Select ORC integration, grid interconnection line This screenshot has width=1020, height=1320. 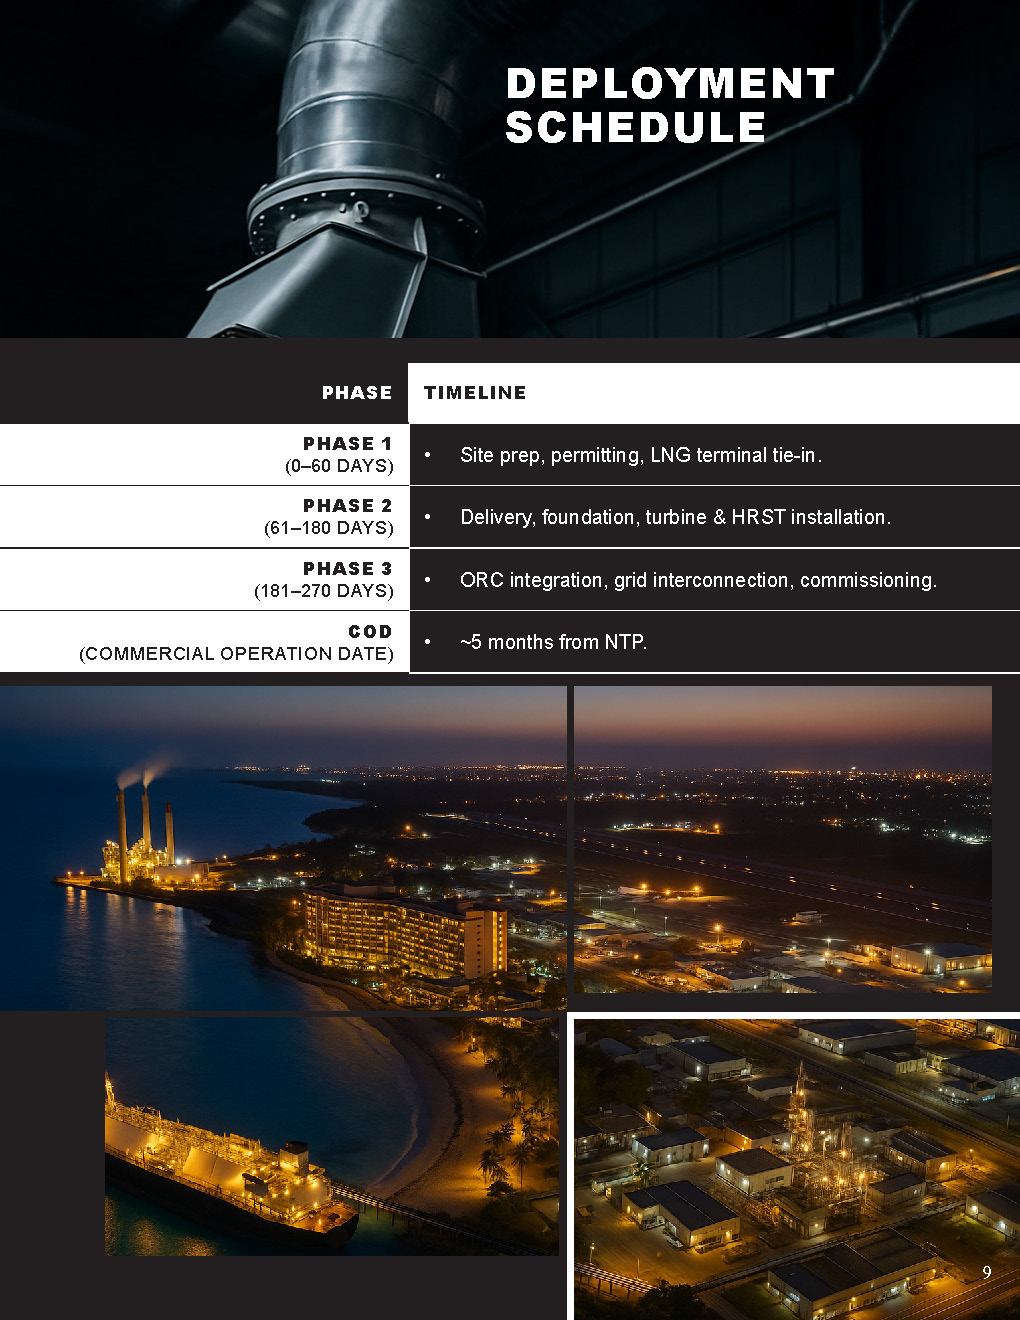[x=698, y=580]
